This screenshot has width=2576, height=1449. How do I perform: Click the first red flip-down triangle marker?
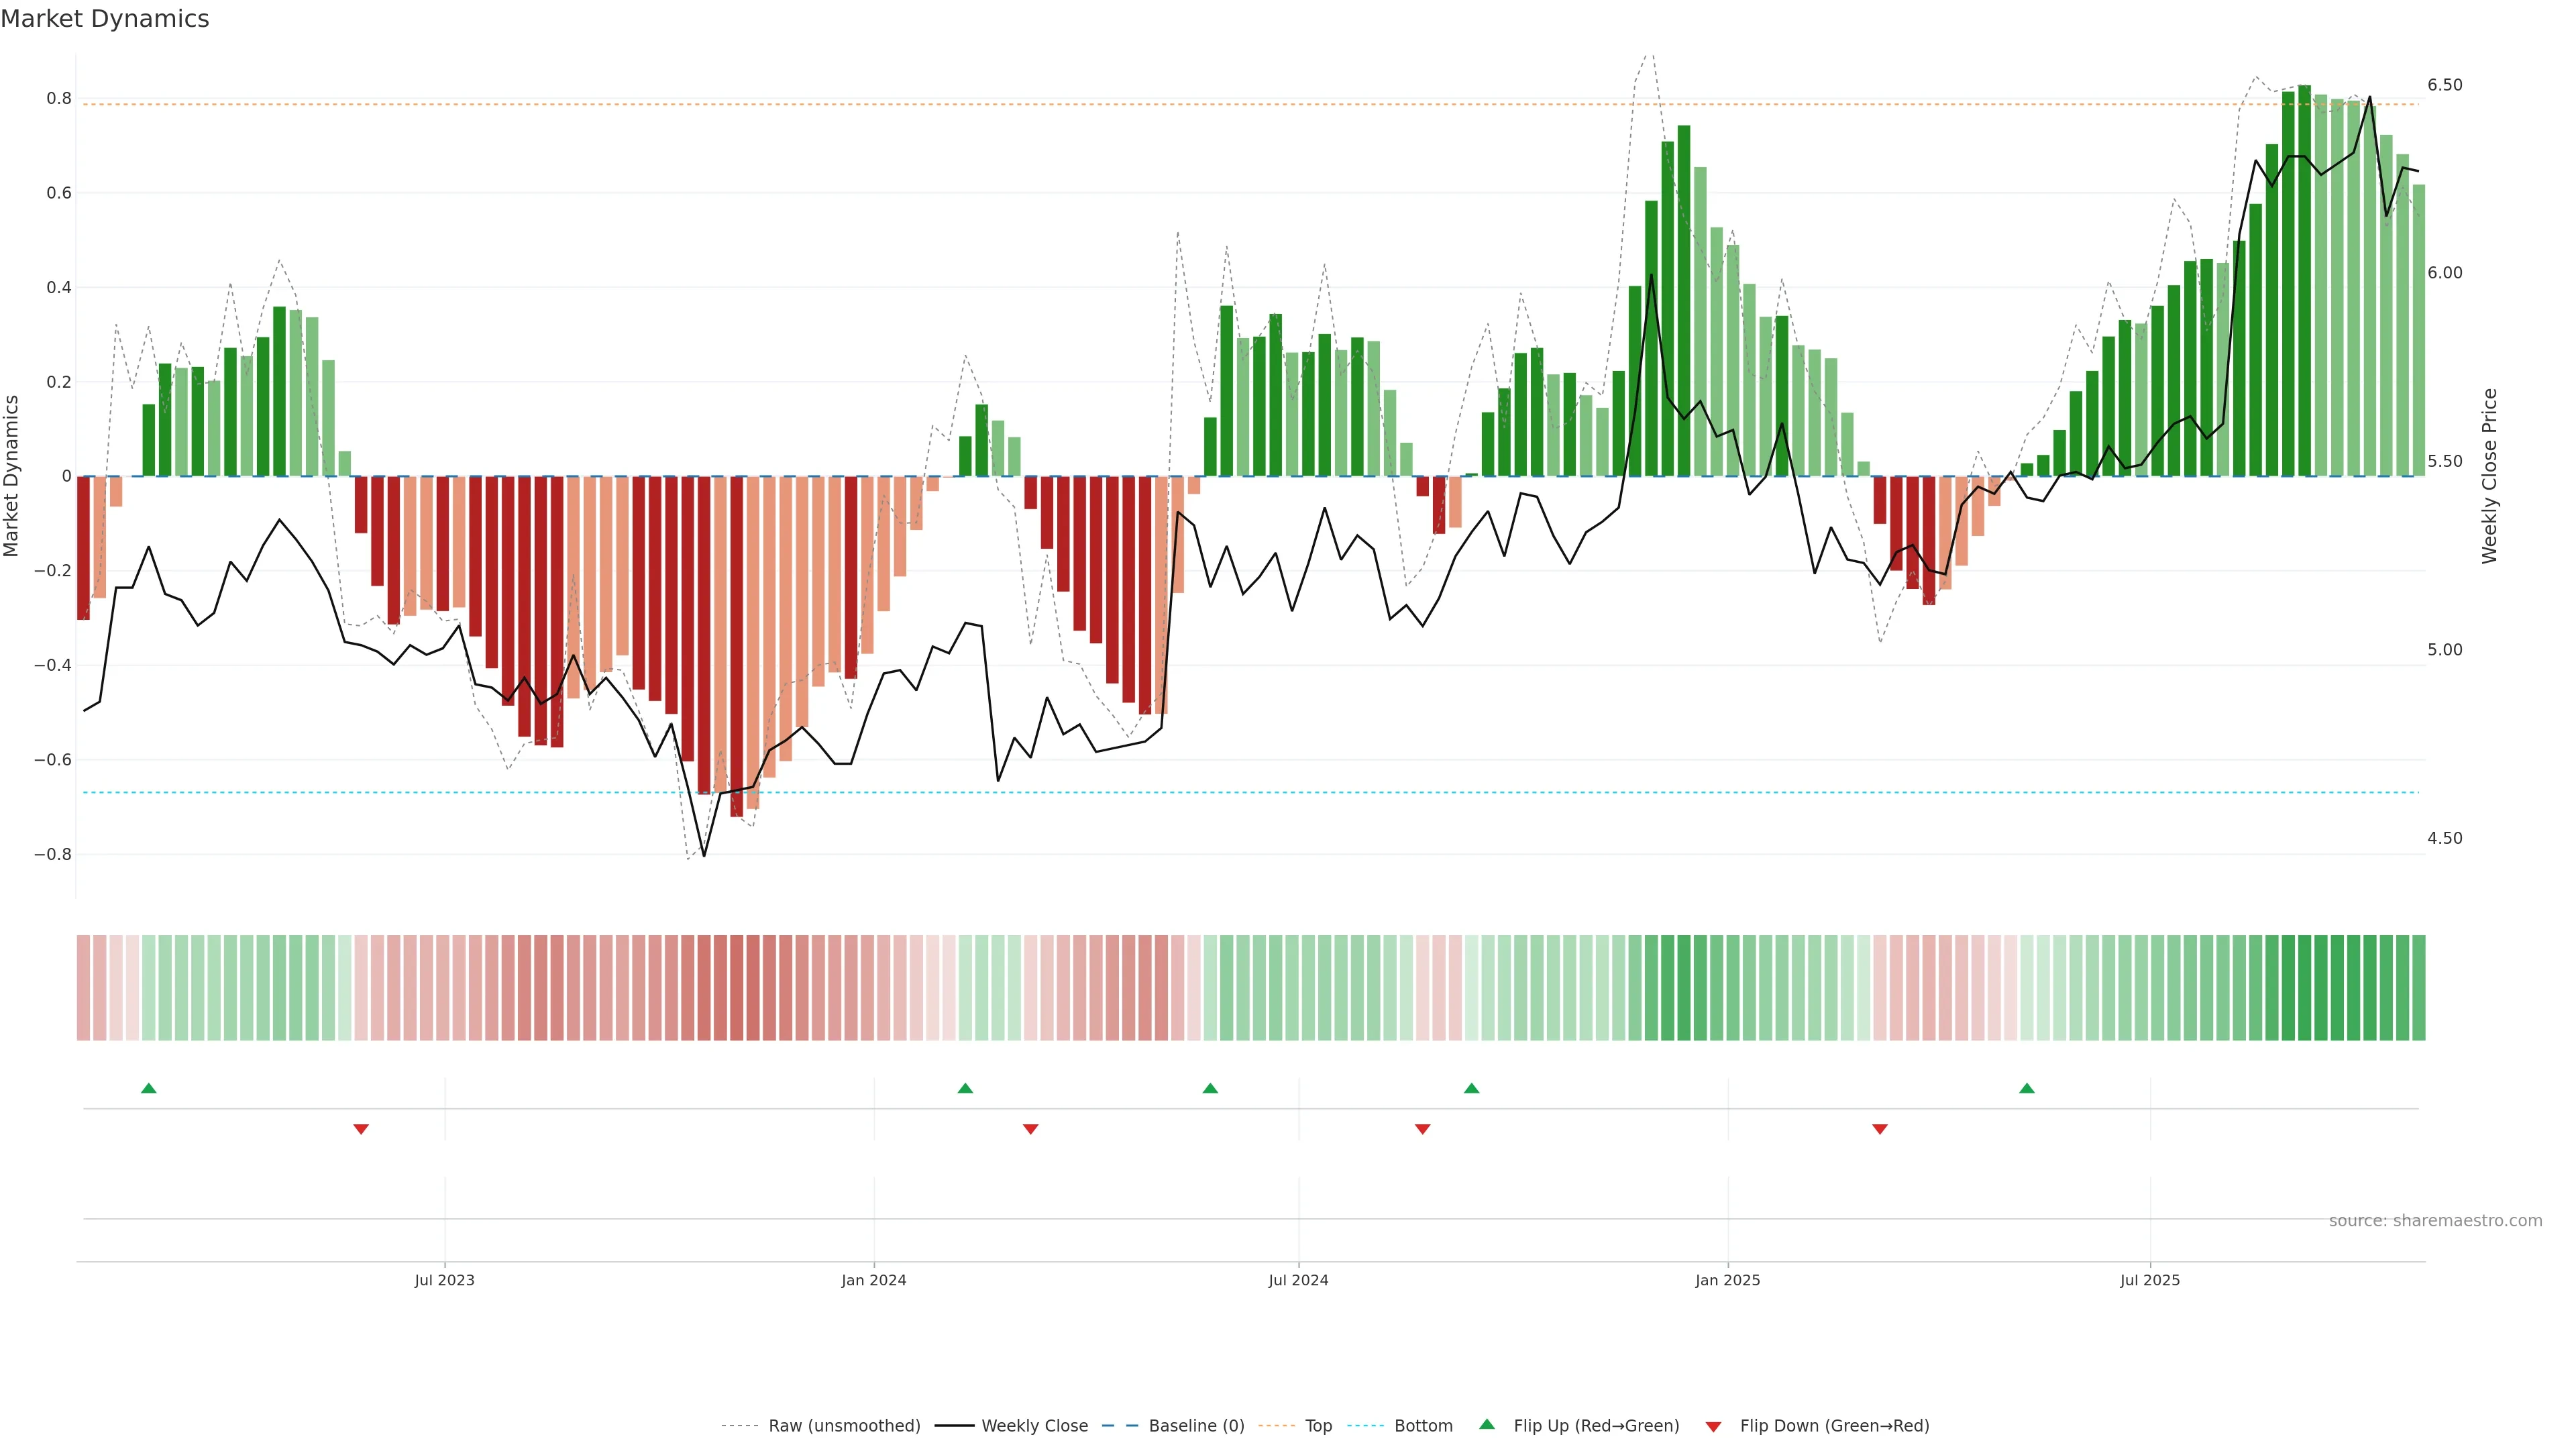361,1129
